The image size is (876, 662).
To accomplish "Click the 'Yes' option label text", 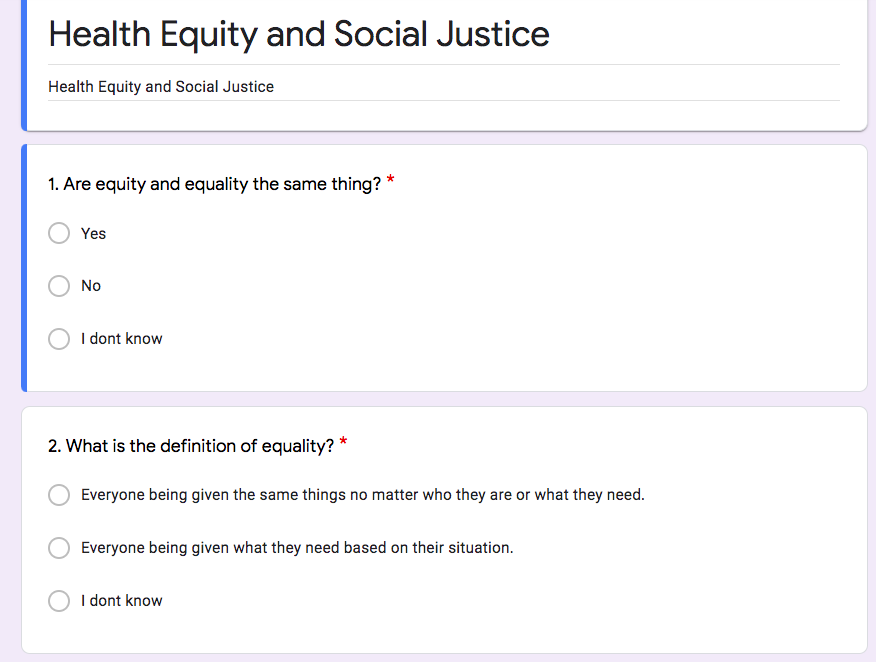I will 93,234.
